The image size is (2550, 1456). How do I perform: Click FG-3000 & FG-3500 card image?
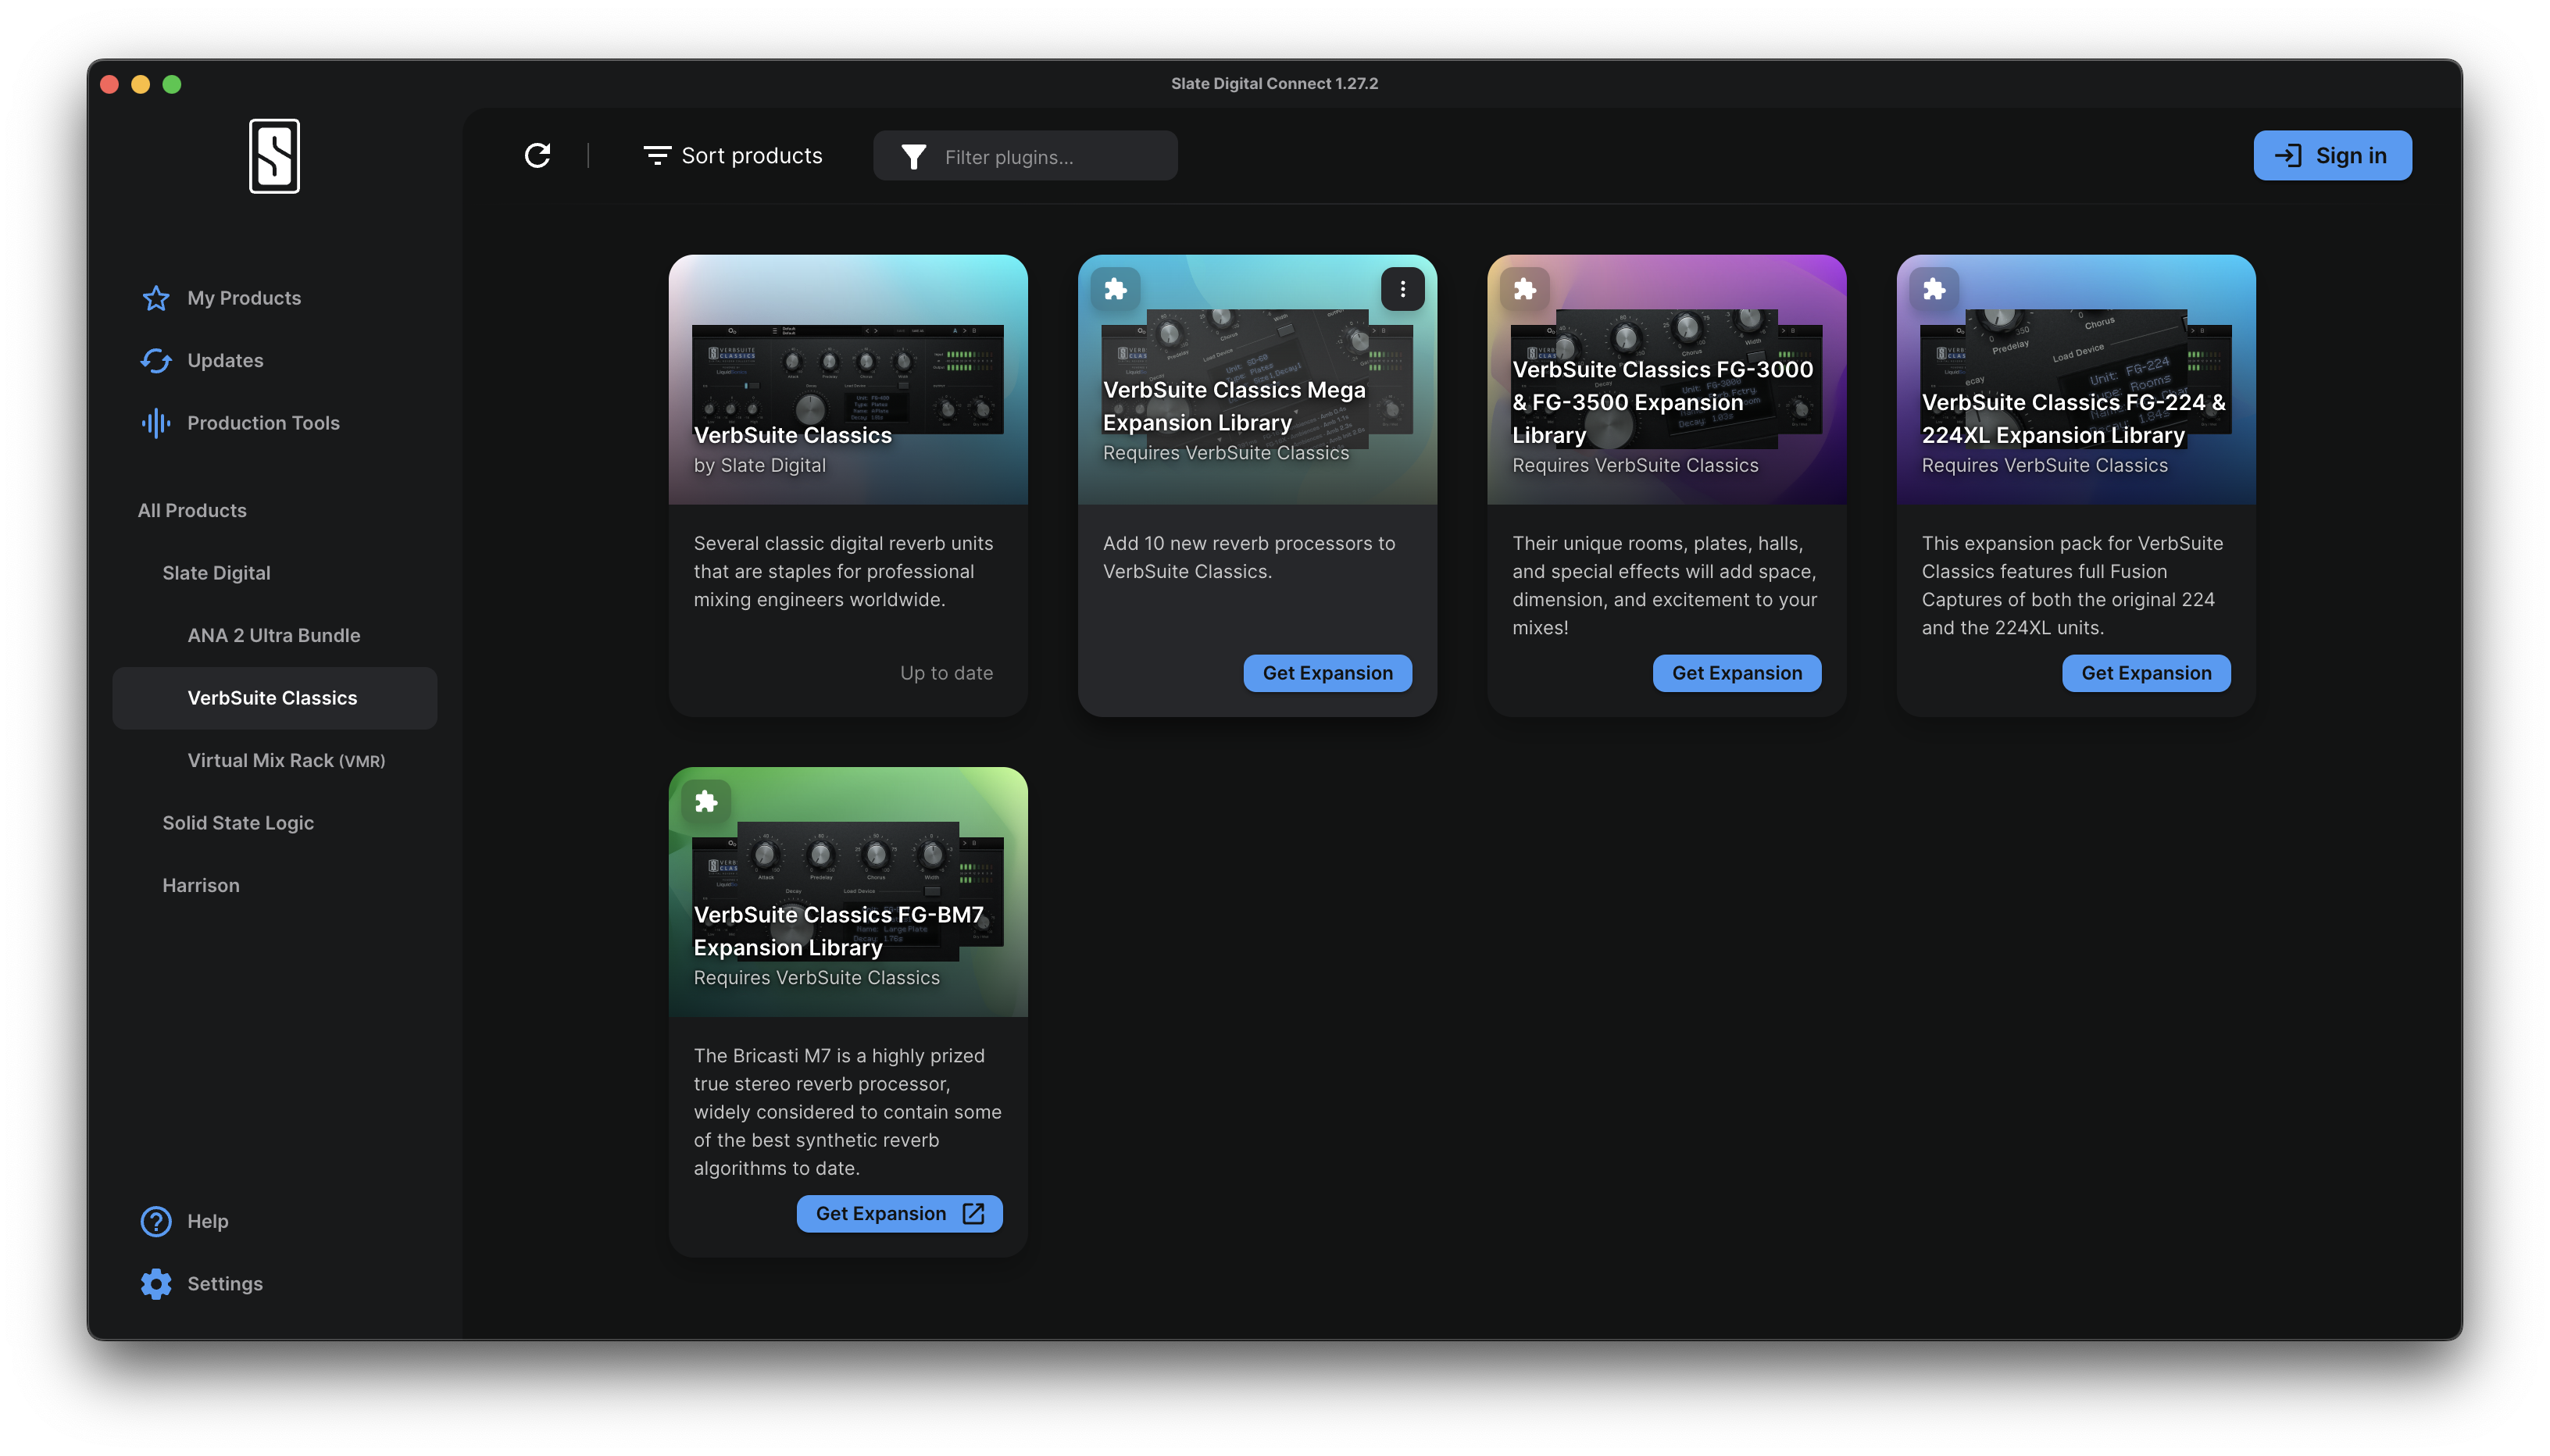[1666, 379]
